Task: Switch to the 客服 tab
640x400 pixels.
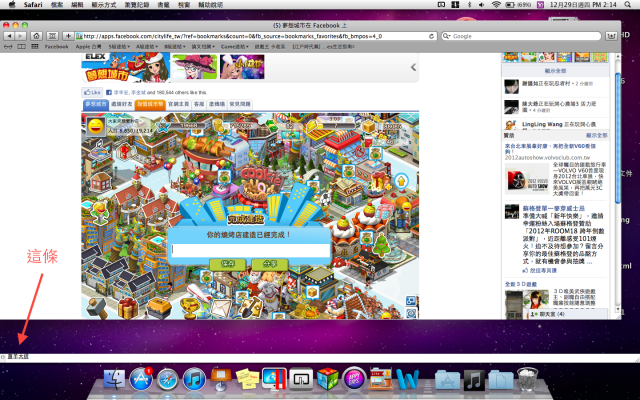Action: [199, 104]
